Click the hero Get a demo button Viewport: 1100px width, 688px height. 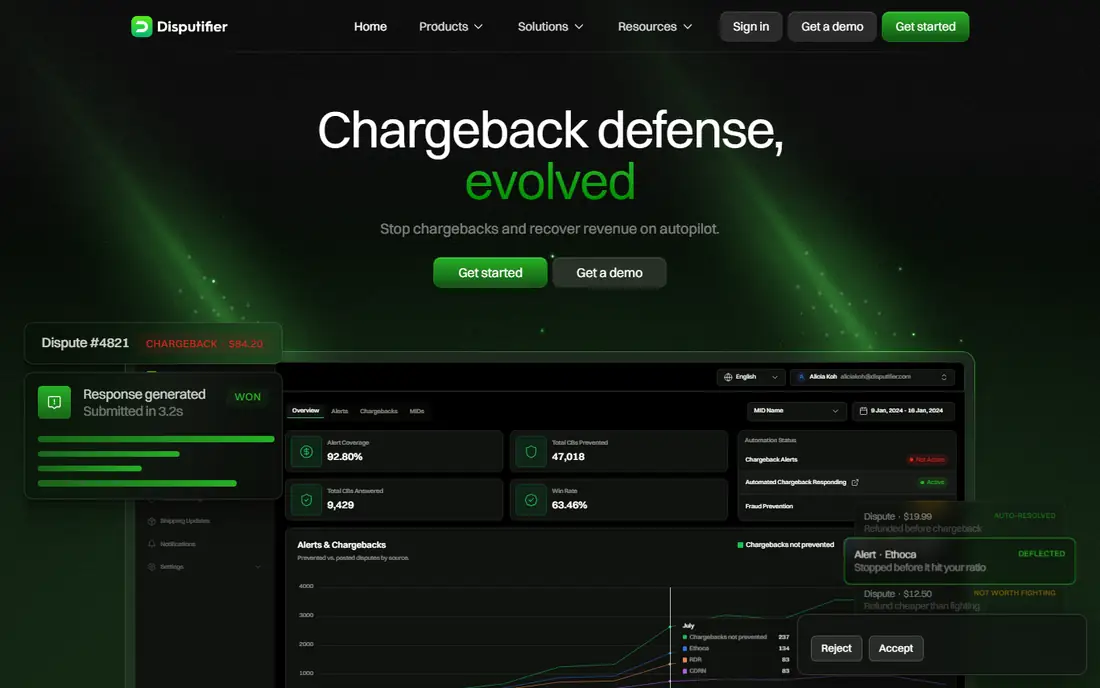click(610, 273)
